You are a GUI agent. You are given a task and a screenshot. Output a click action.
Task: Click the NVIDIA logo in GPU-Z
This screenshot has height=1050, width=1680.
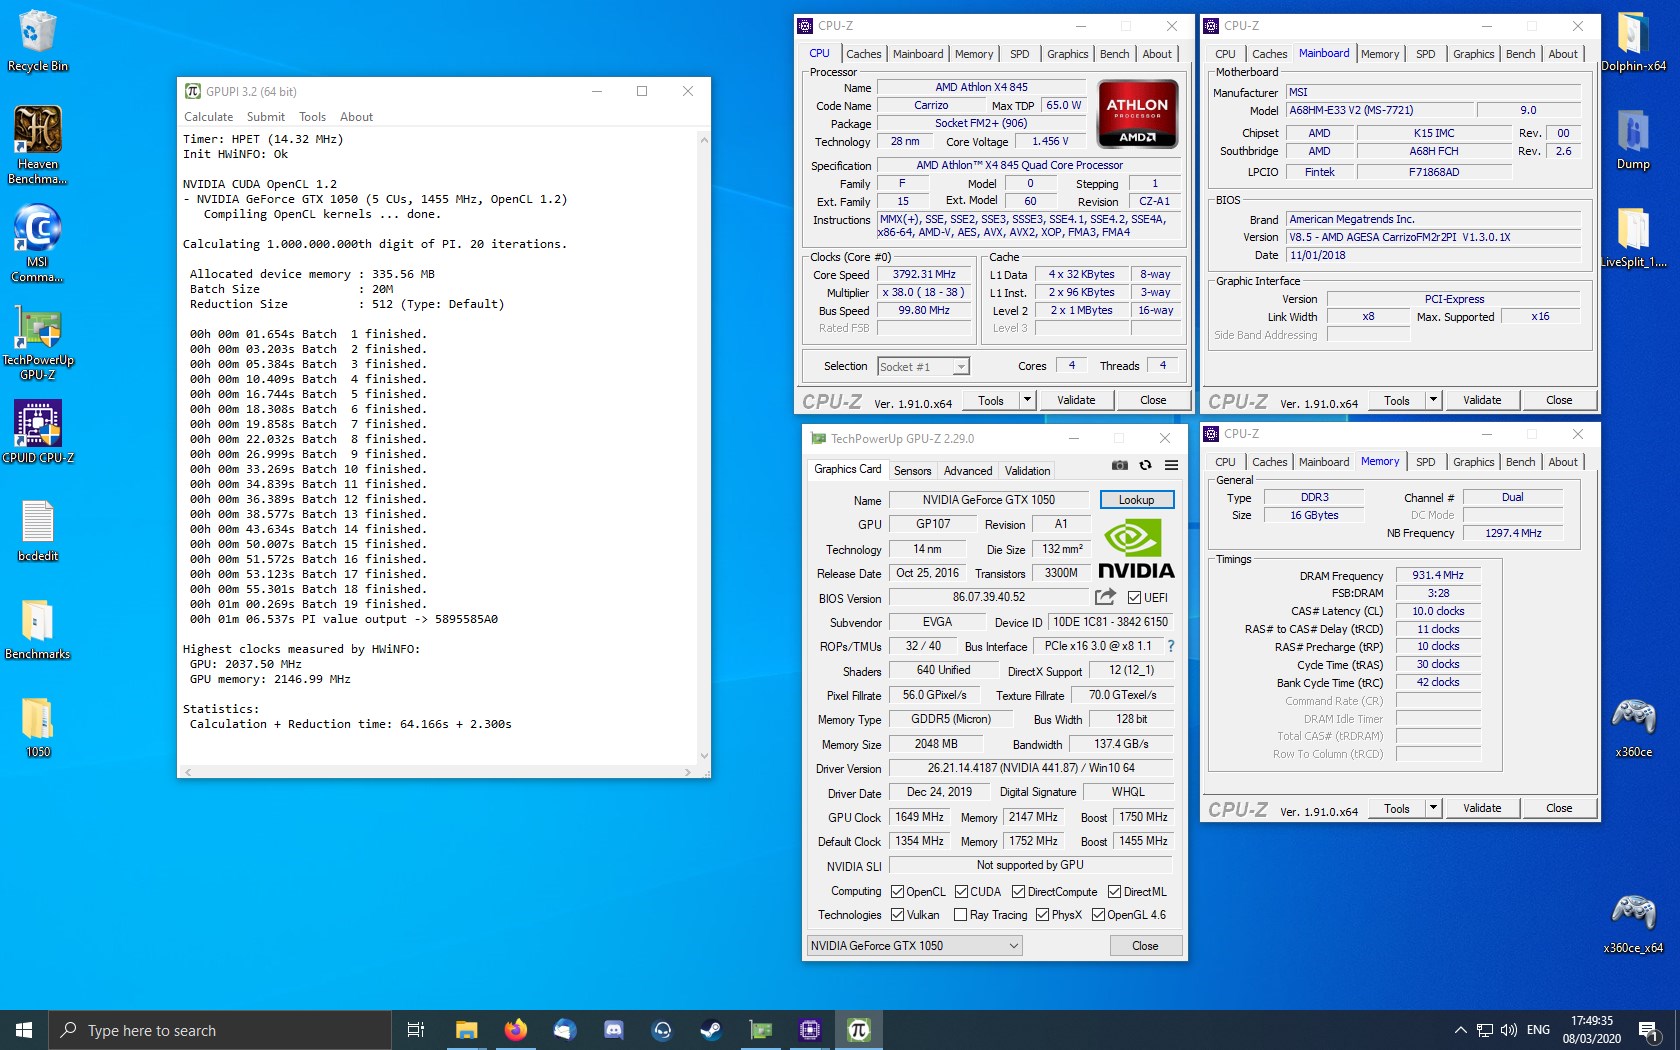(x=1136, y=549)
